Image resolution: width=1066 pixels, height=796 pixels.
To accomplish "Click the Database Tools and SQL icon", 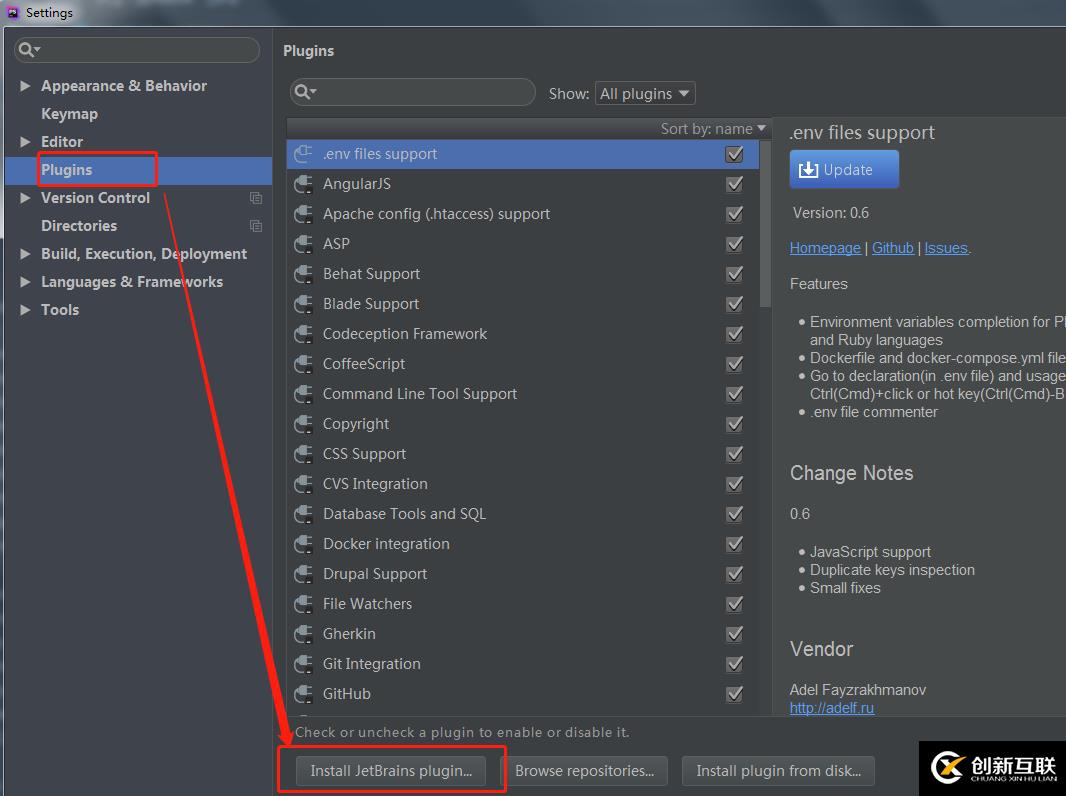I will [303, 514].
